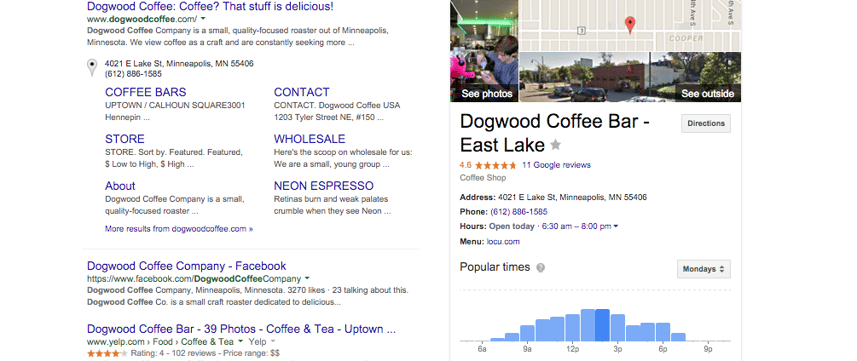Screen dimensions: 857x361
Task: Click the 12p label on Popular times chart
Action: (x=572, y=348)
